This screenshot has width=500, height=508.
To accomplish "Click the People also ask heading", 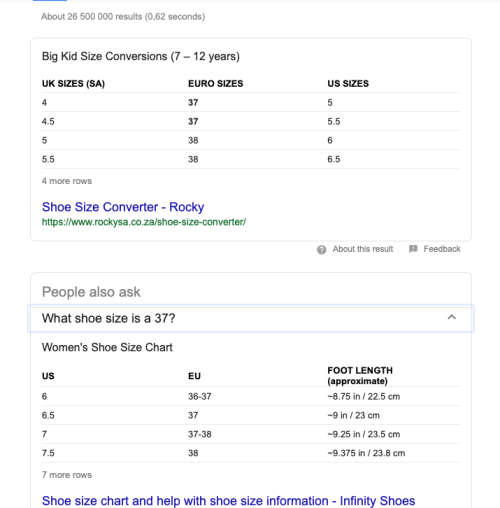I will tap(91, 292).
